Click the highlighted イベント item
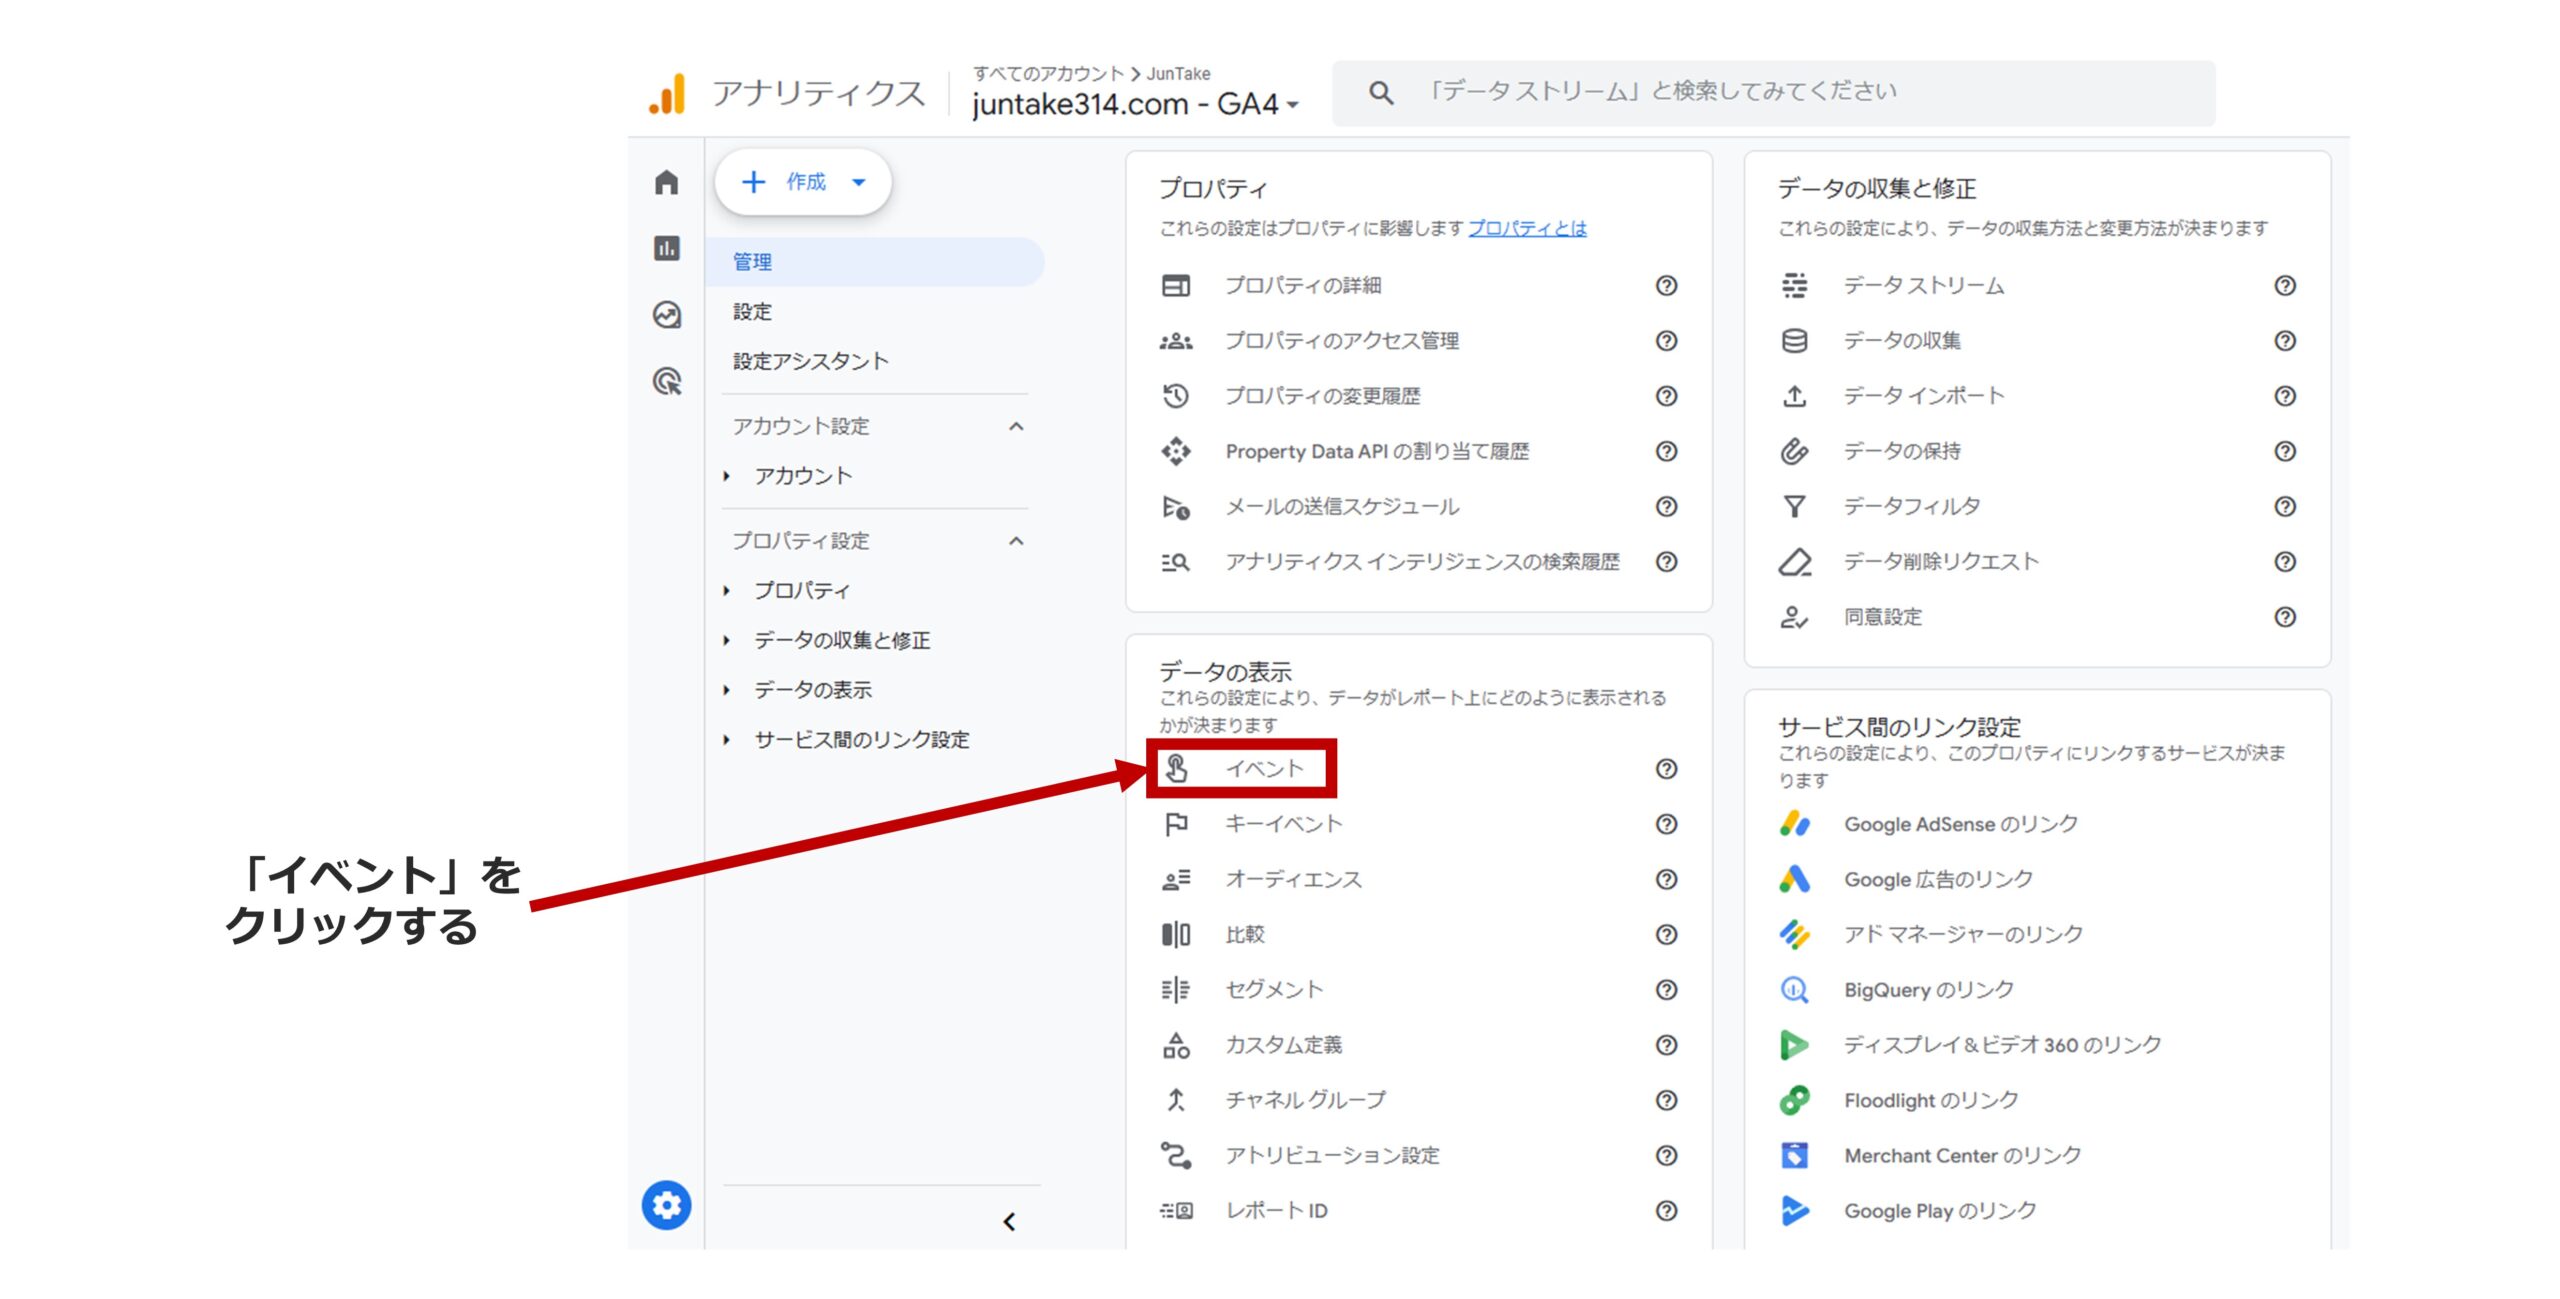2560x1299 pixels. coord(1263,770)
